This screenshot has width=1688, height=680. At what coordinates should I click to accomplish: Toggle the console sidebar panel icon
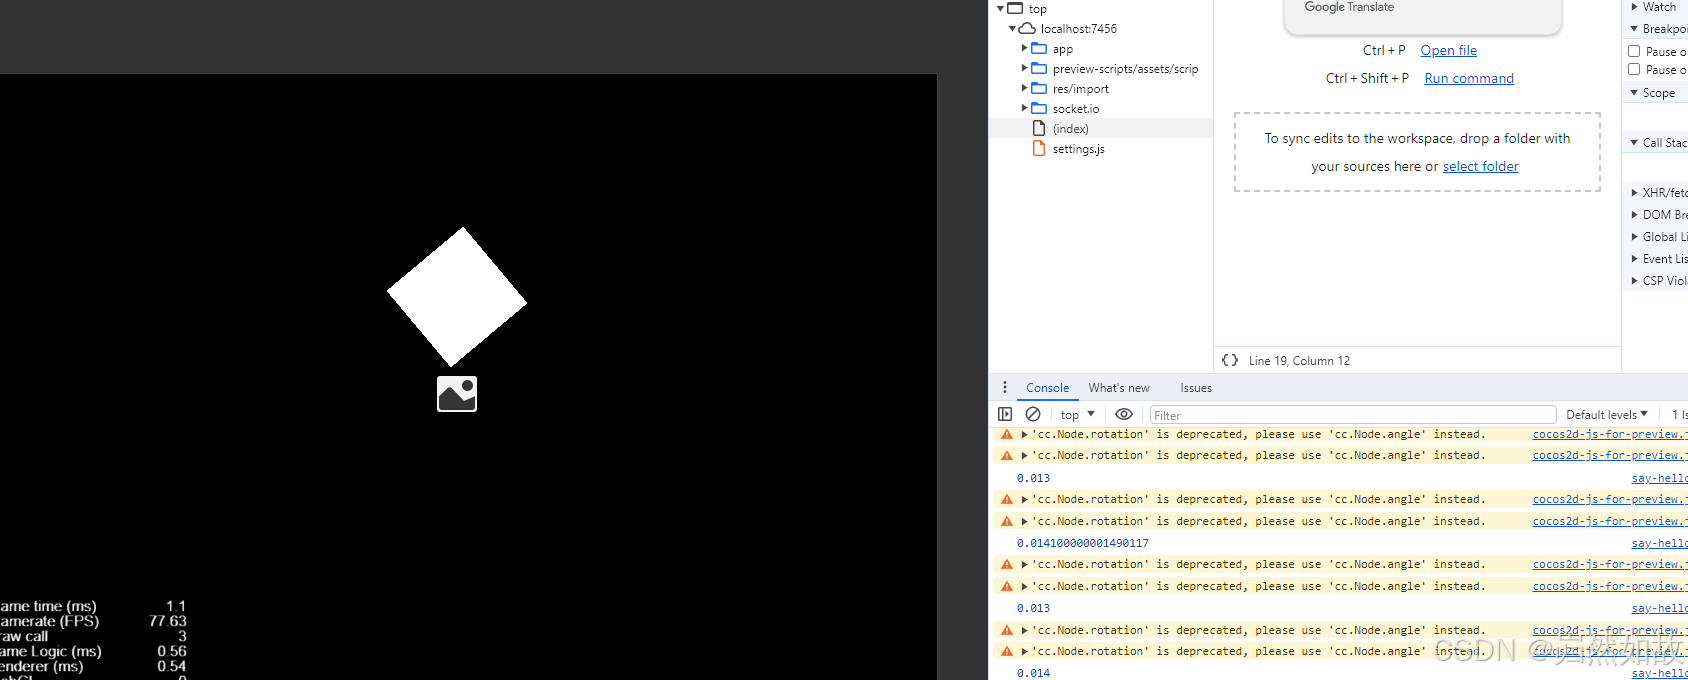tap(1005, 414)
